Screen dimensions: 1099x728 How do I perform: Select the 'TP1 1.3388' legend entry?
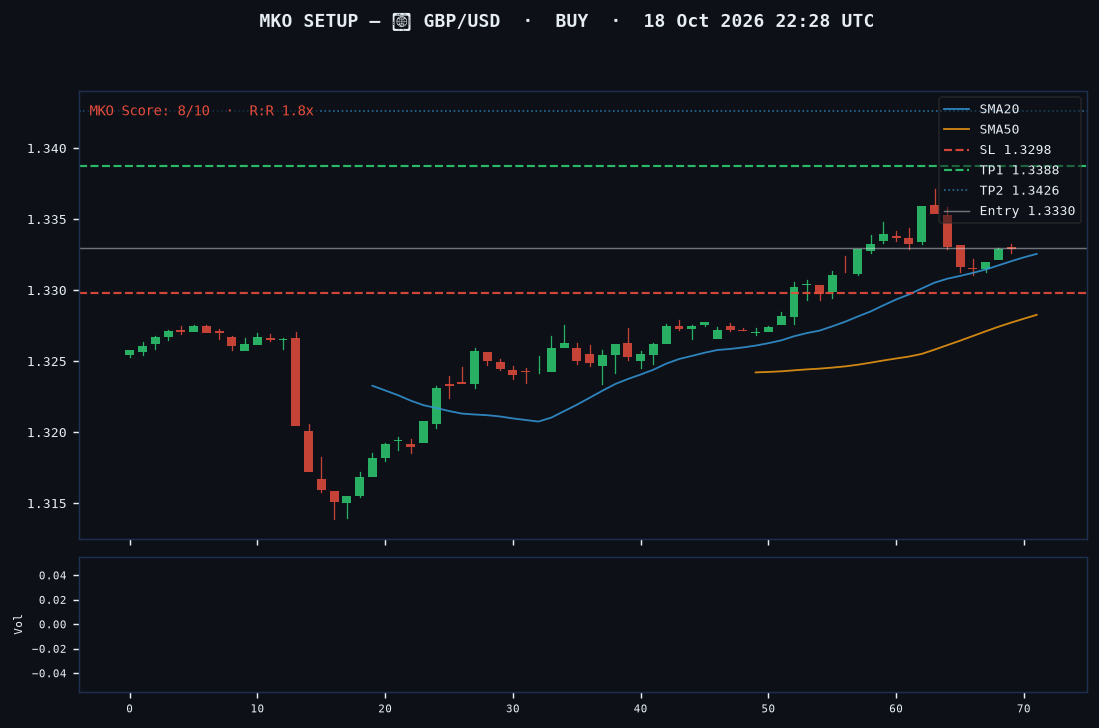point(1019,170)
